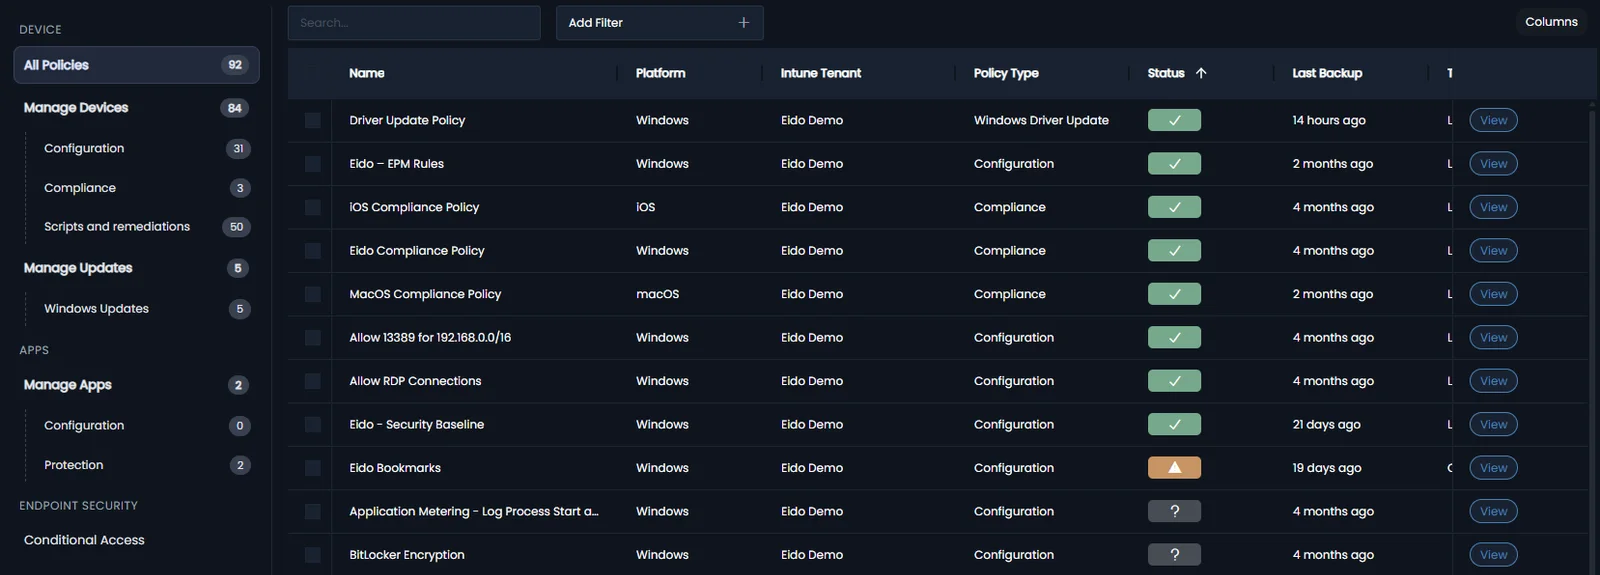Screen dimensions: 1600x575
Task: Tick the Application Metering row checkbox
Action: (x=313, y=512)
